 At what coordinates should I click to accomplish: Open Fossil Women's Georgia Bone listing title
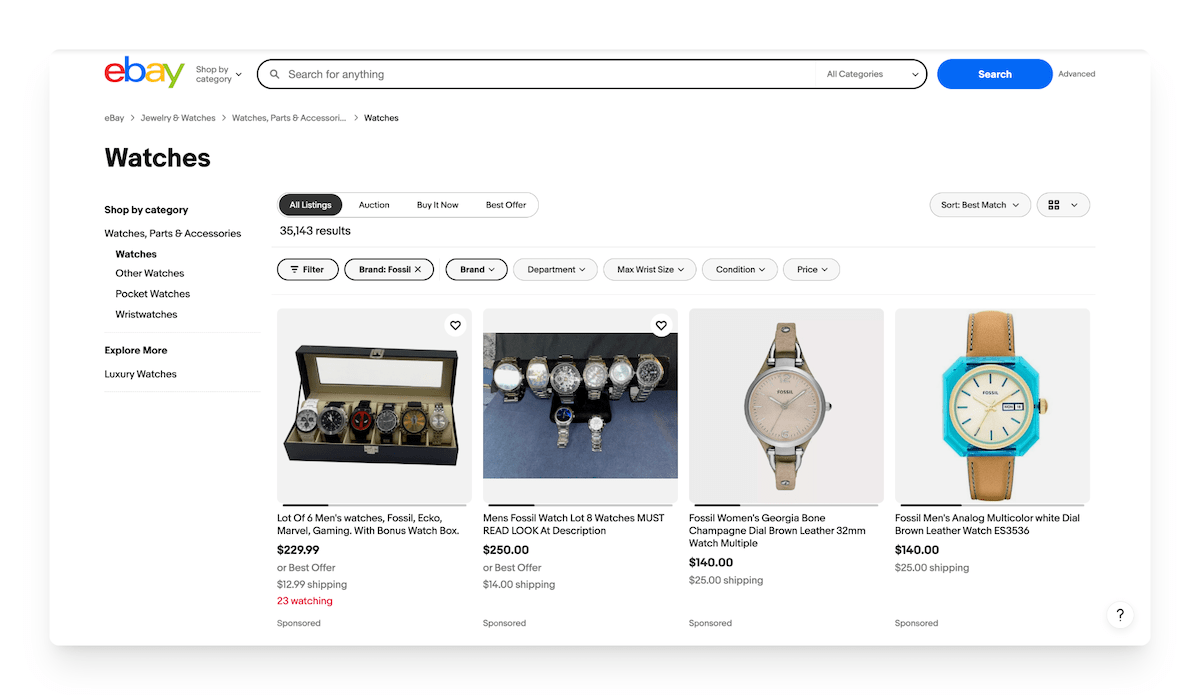(778, 531)
